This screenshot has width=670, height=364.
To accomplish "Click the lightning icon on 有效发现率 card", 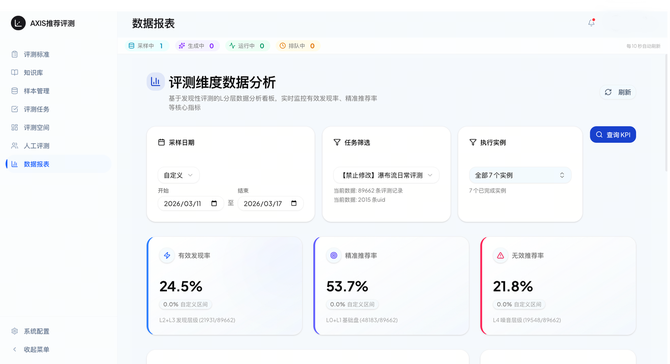I will (167, 255).
